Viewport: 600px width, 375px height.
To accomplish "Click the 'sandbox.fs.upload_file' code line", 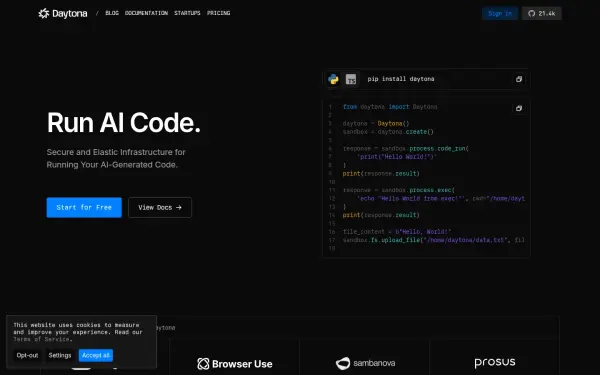I will (x=433, y=240).
